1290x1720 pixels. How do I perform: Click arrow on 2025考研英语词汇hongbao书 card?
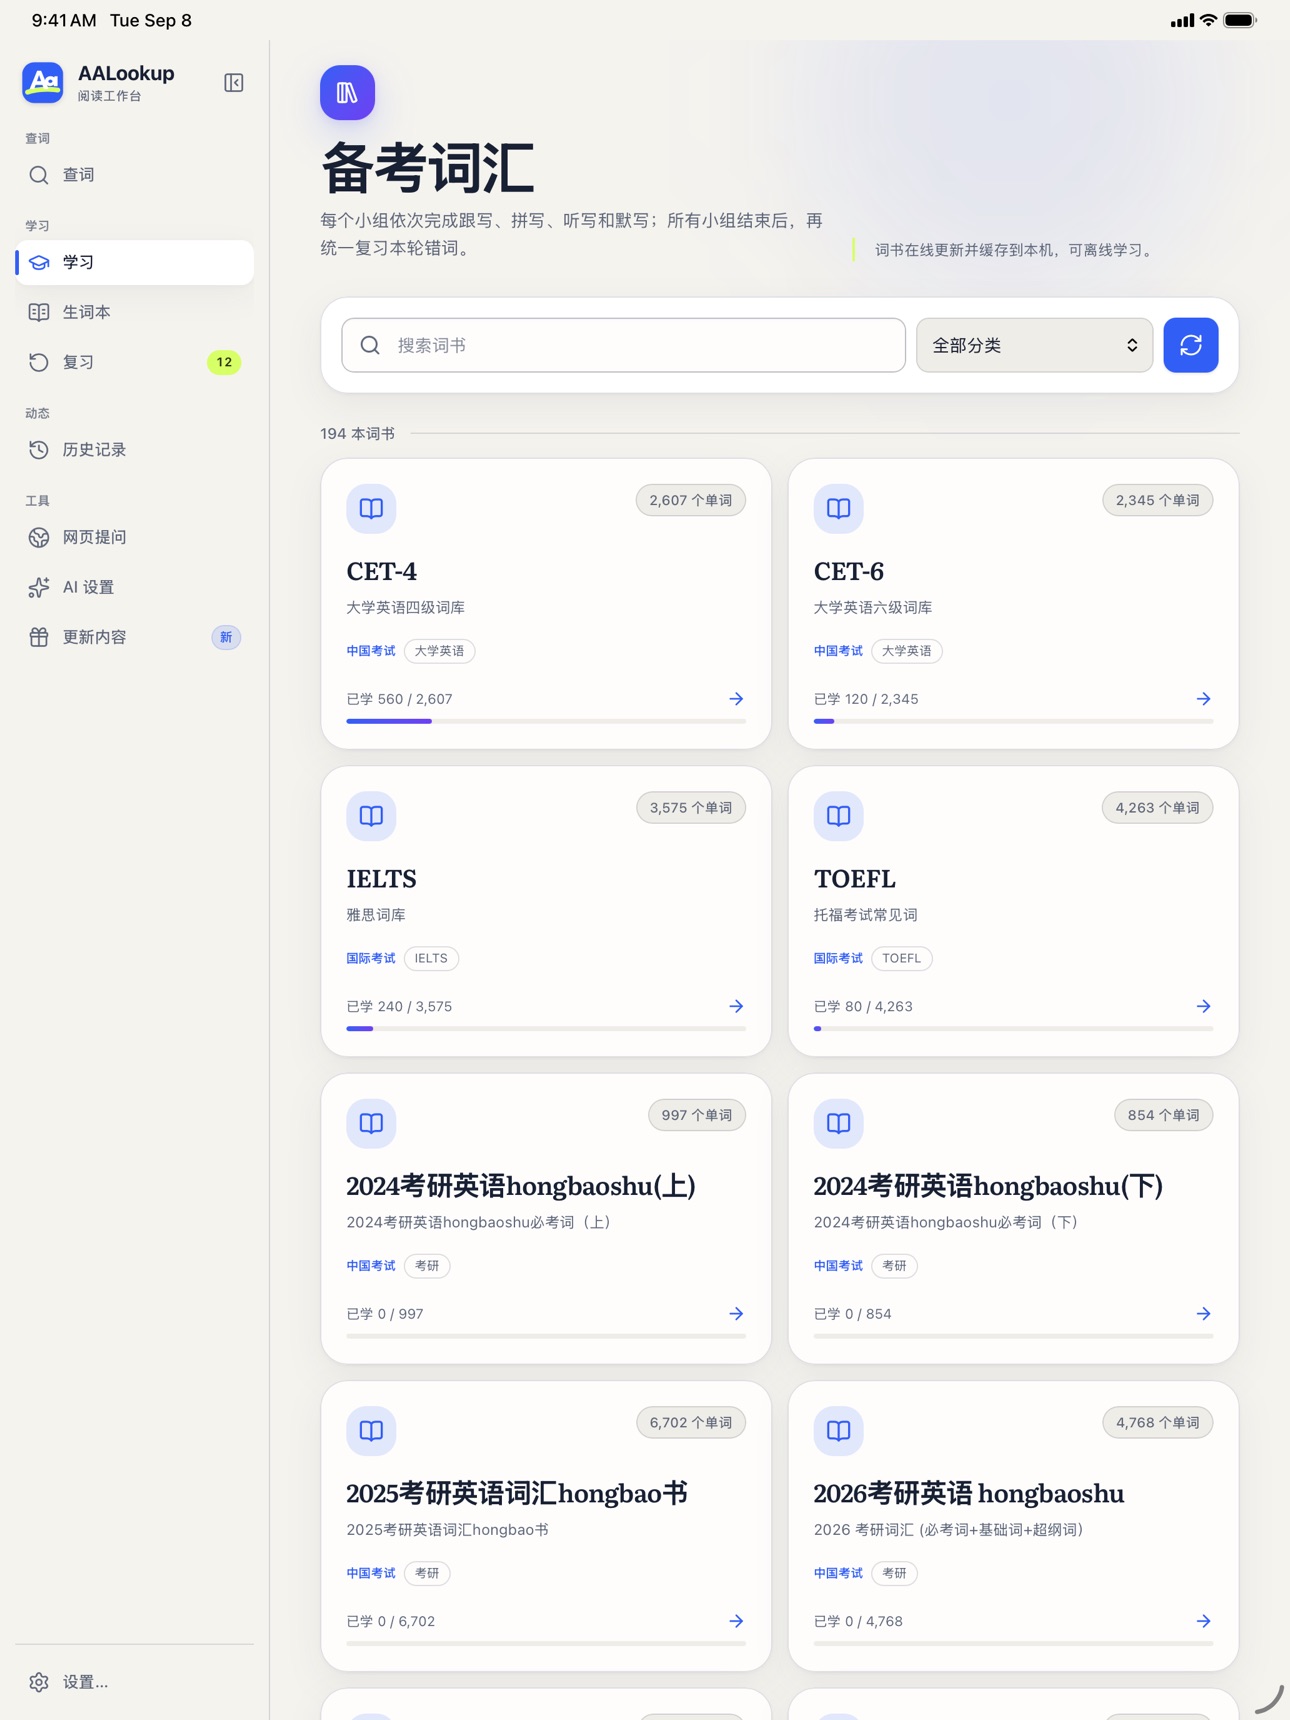point(736,1621)
